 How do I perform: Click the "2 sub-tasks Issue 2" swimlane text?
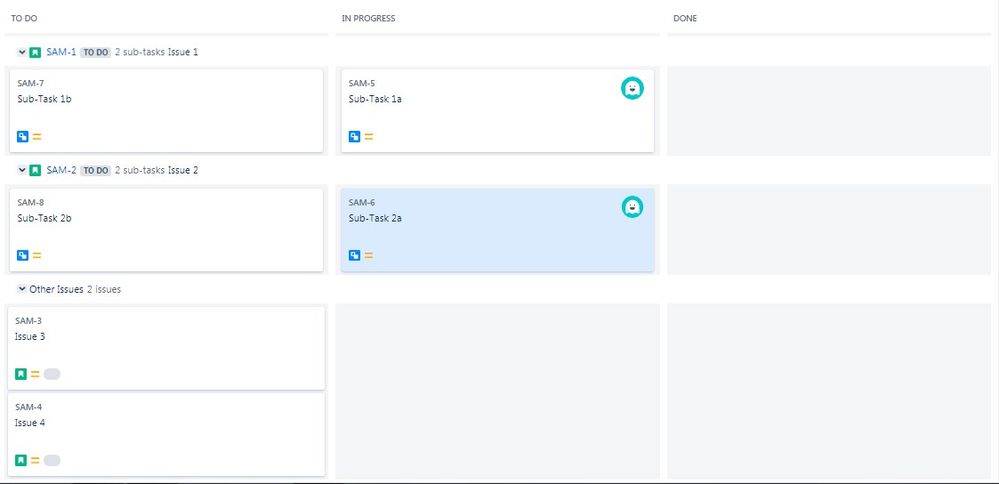156,170
